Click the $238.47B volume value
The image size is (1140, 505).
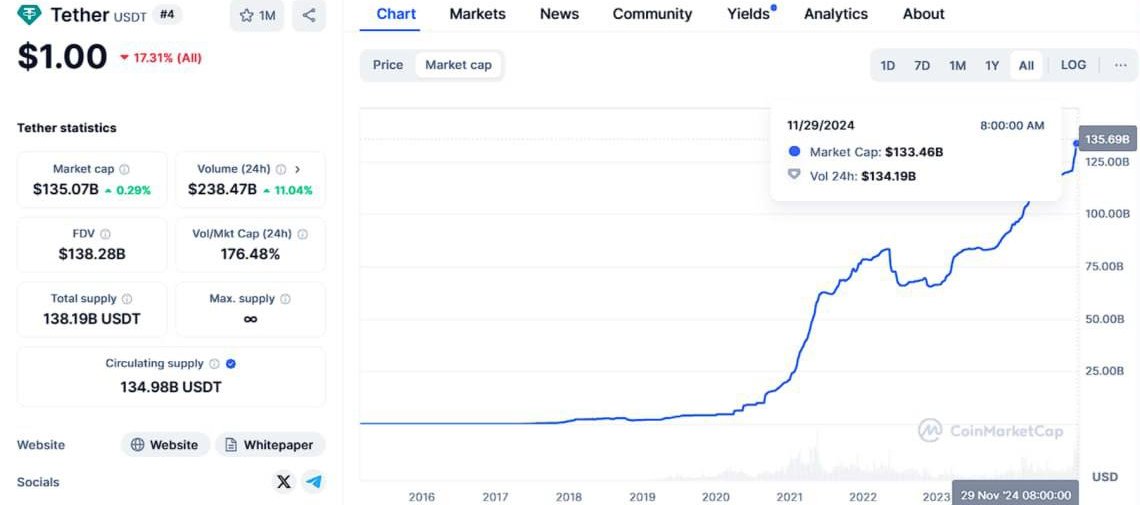coord(222,190)
